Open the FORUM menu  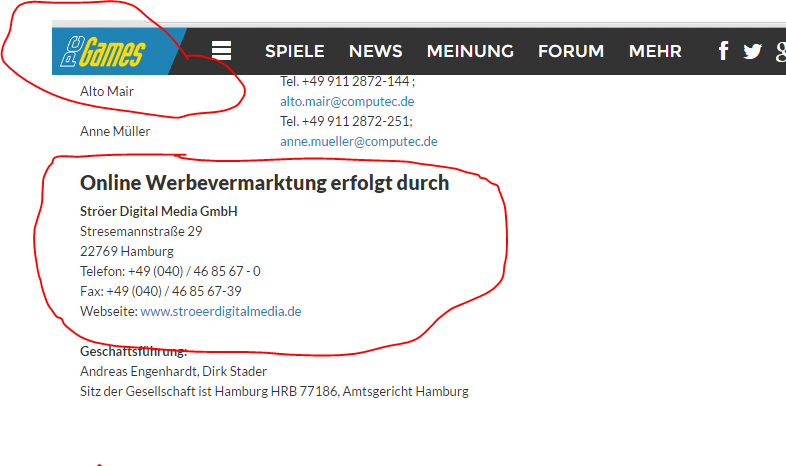[x=571, y=51]
